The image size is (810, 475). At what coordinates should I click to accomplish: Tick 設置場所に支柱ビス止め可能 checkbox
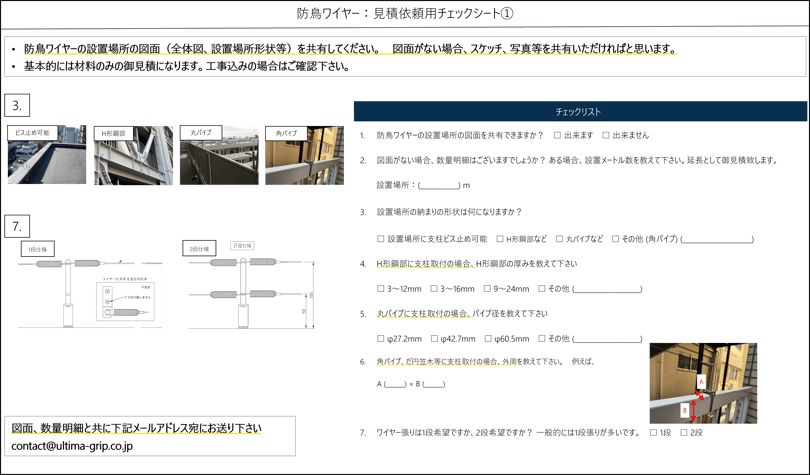tap(381, 239)
